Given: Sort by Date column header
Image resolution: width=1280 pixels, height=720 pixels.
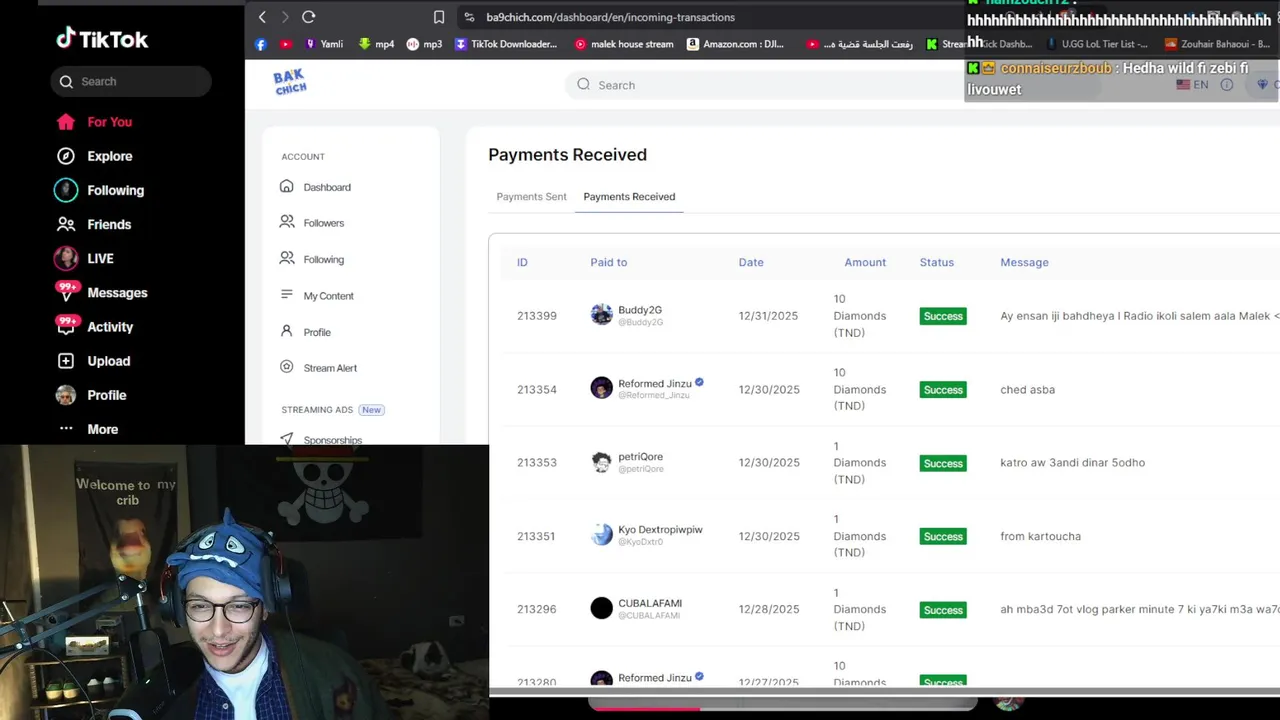Looking at the screenshot, I should (751, 262).
